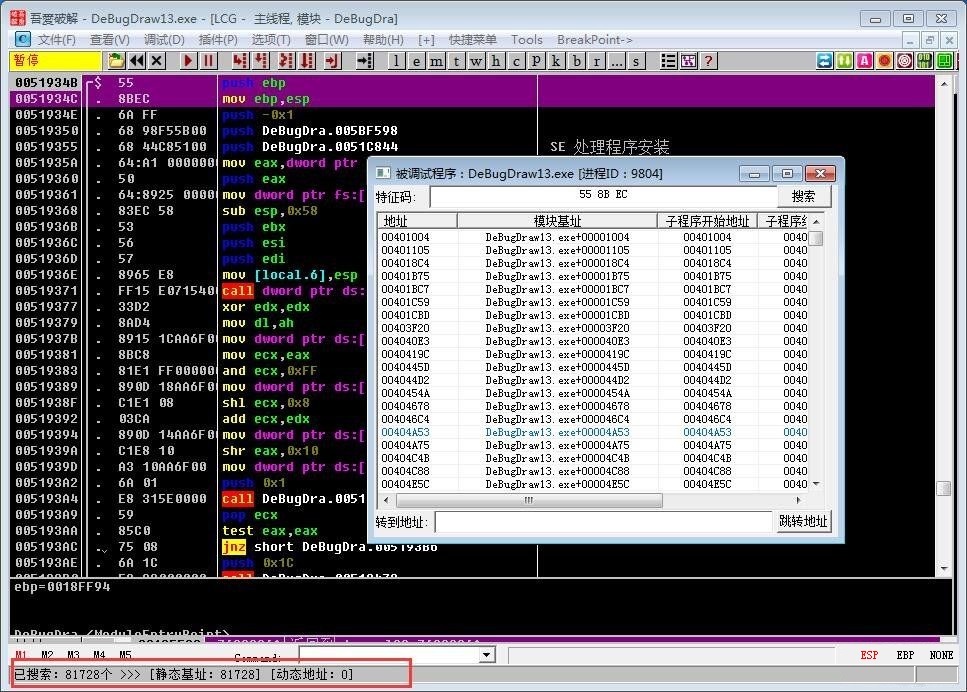Open the Log window via 'l' button
The image size is (967, 692).
point(397,61)
